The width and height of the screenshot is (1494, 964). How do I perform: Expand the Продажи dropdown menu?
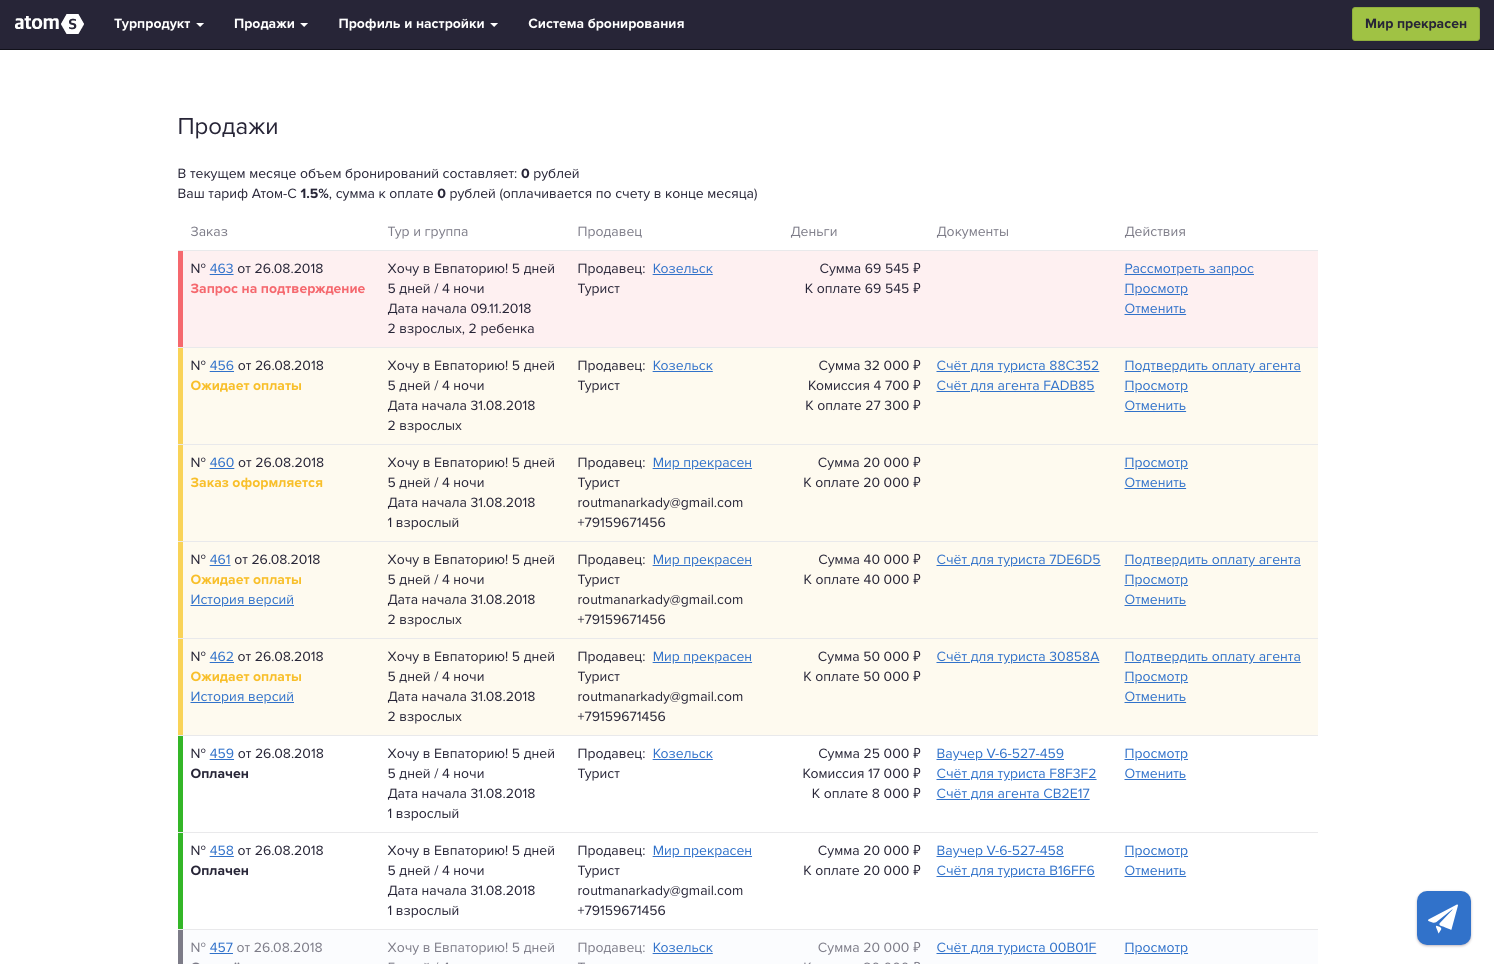271,24
